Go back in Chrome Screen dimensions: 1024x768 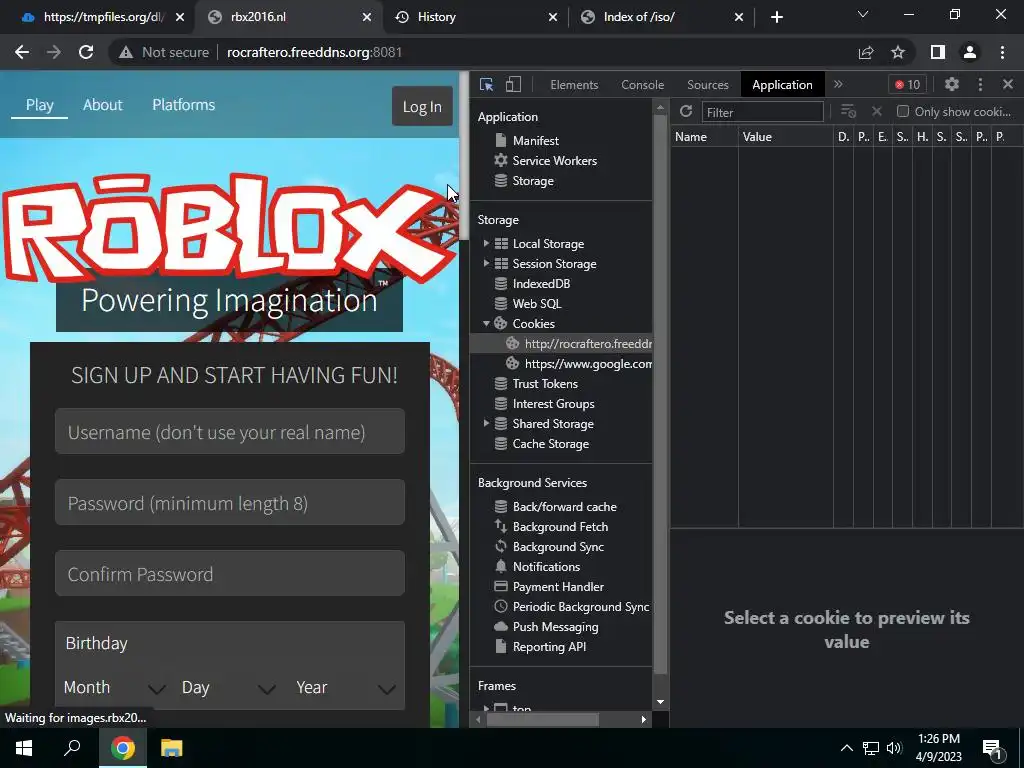click(x=22, y=52)
